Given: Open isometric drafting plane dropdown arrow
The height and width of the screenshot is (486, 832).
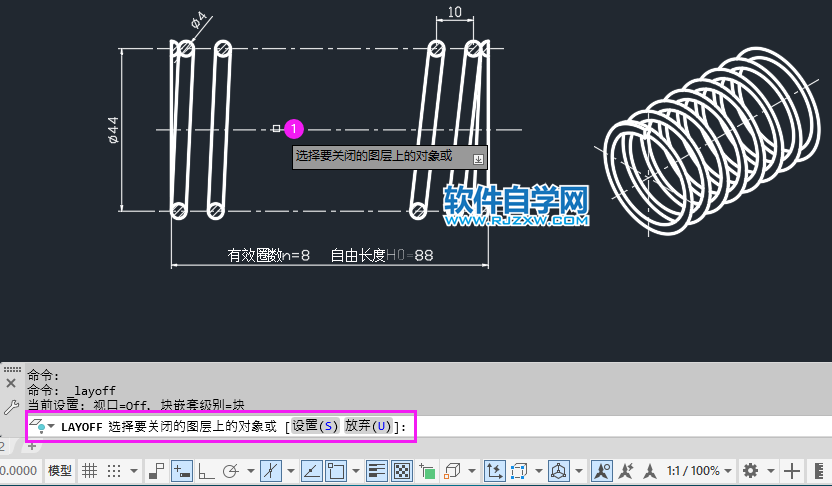Looking at the screenshot, I should 291,471.
